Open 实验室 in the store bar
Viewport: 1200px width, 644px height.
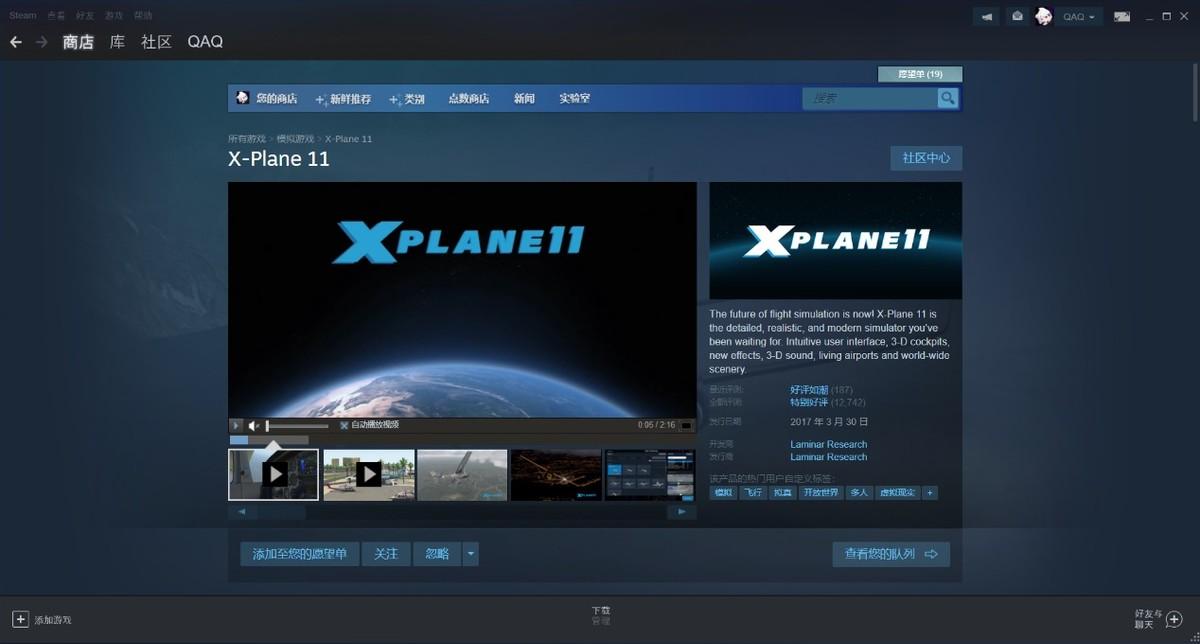pos(575,98)
